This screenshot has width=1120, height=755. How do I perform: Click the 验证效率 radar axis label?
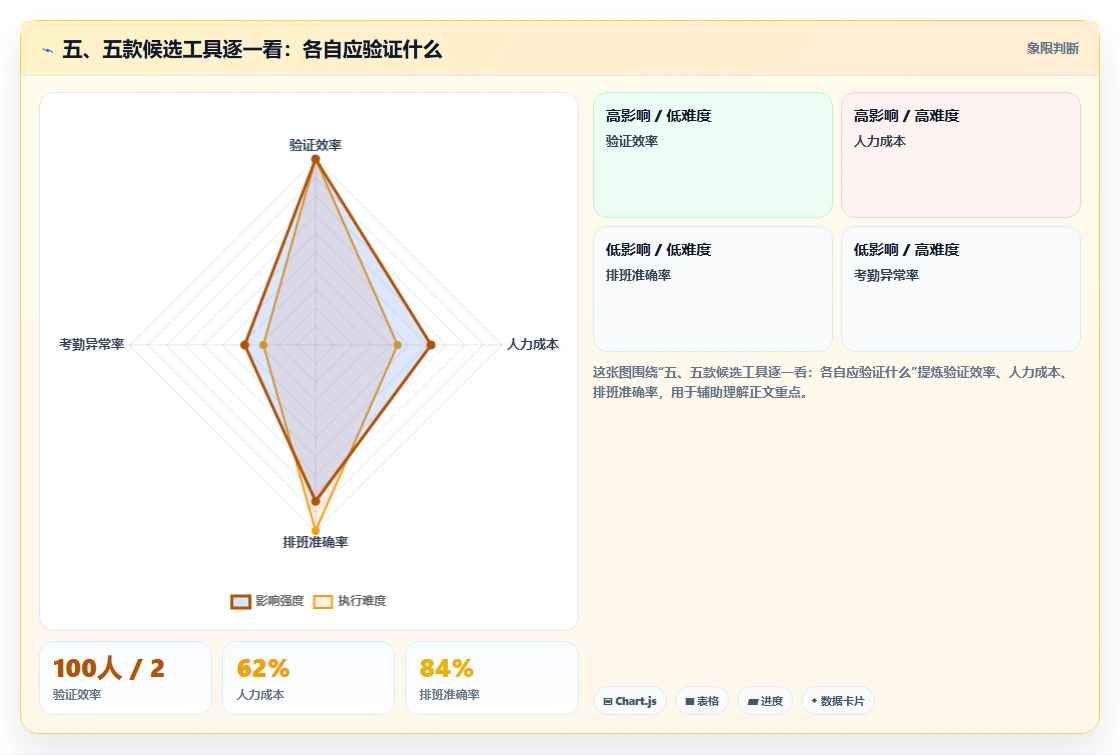point(315,145)
